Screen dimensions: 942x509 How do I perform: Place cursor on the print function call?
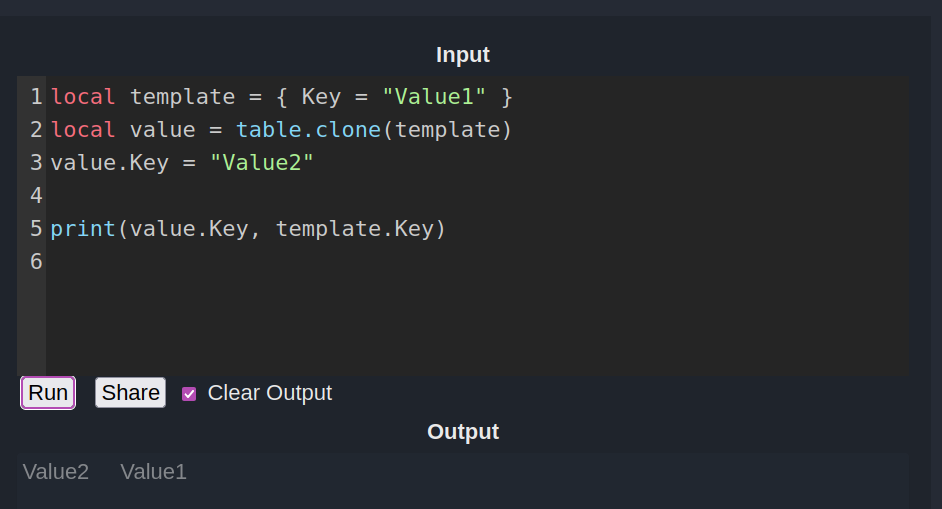[x=83, y=228]
